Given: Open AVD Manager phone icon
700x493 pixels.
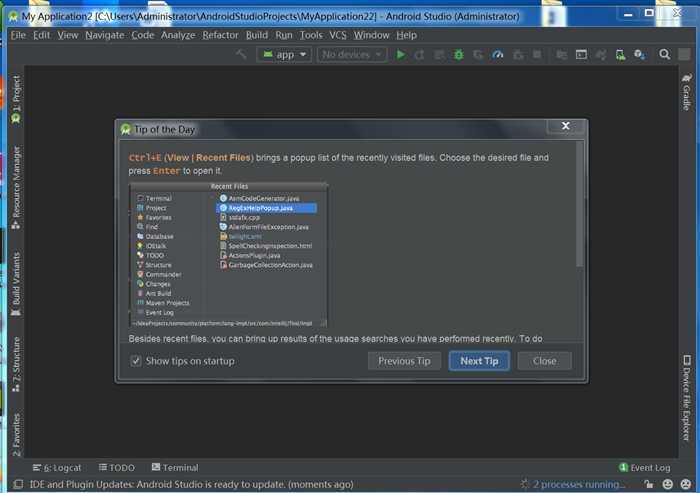Looking at the screenshot, I should 620,55.
